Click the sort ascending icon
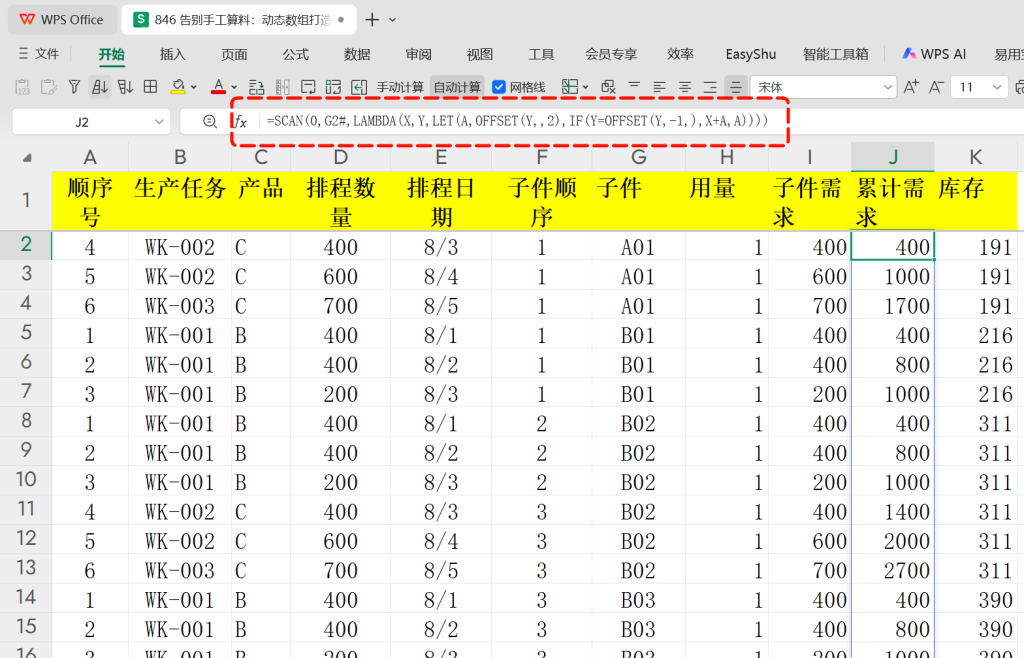1024x658 pixels. (100, 87)
